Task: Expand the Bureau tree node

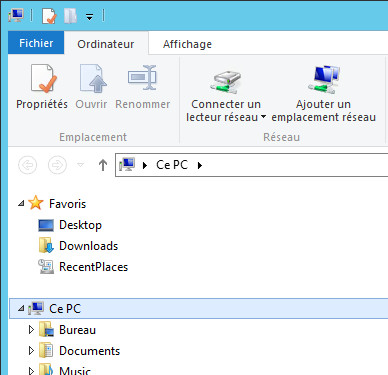Action: click(x=31, y=330)
